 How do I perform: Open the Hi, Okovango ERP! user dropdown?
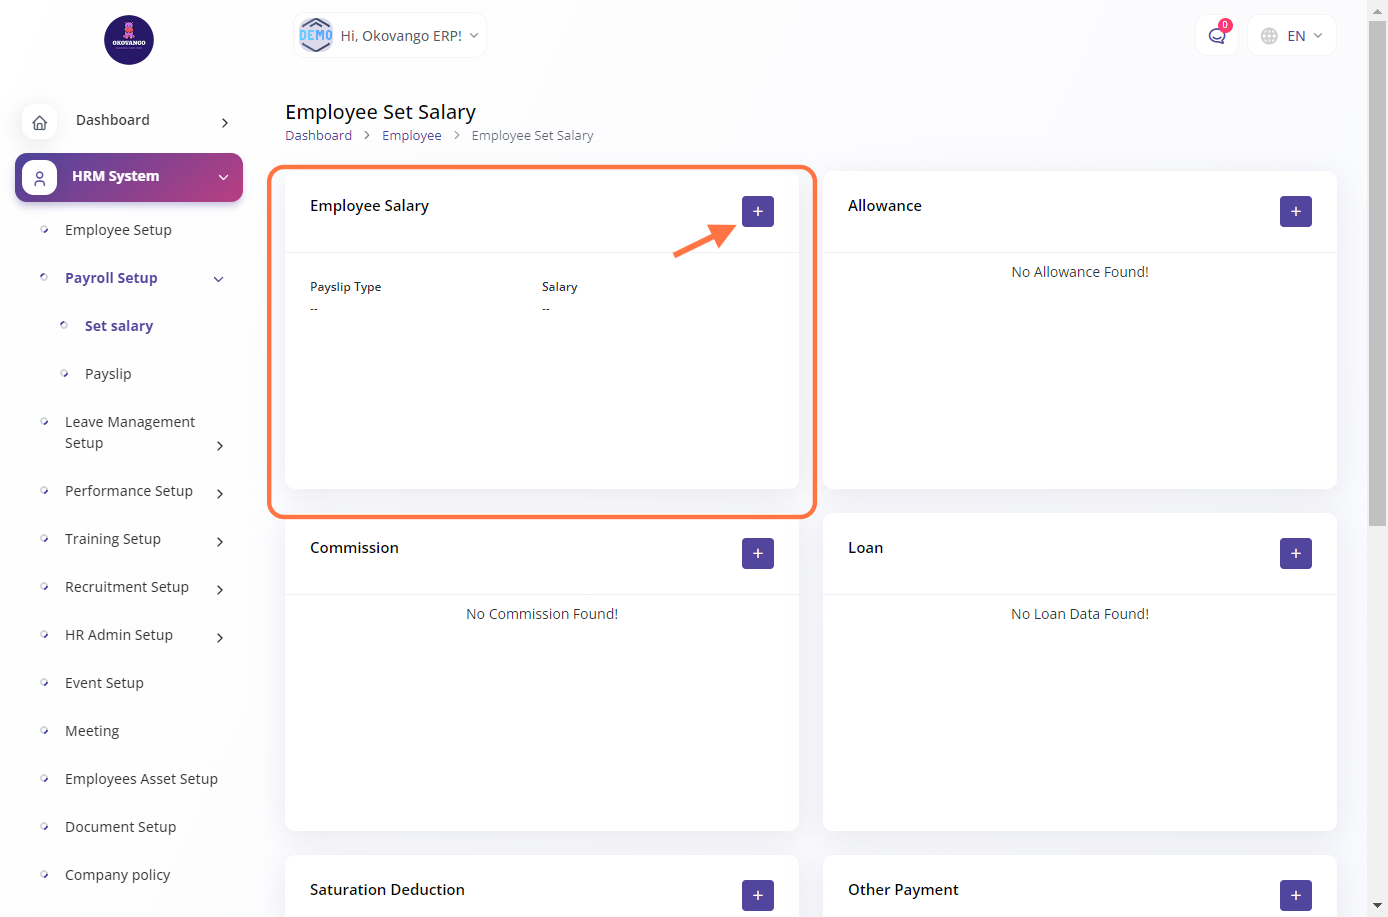point(390,36)
